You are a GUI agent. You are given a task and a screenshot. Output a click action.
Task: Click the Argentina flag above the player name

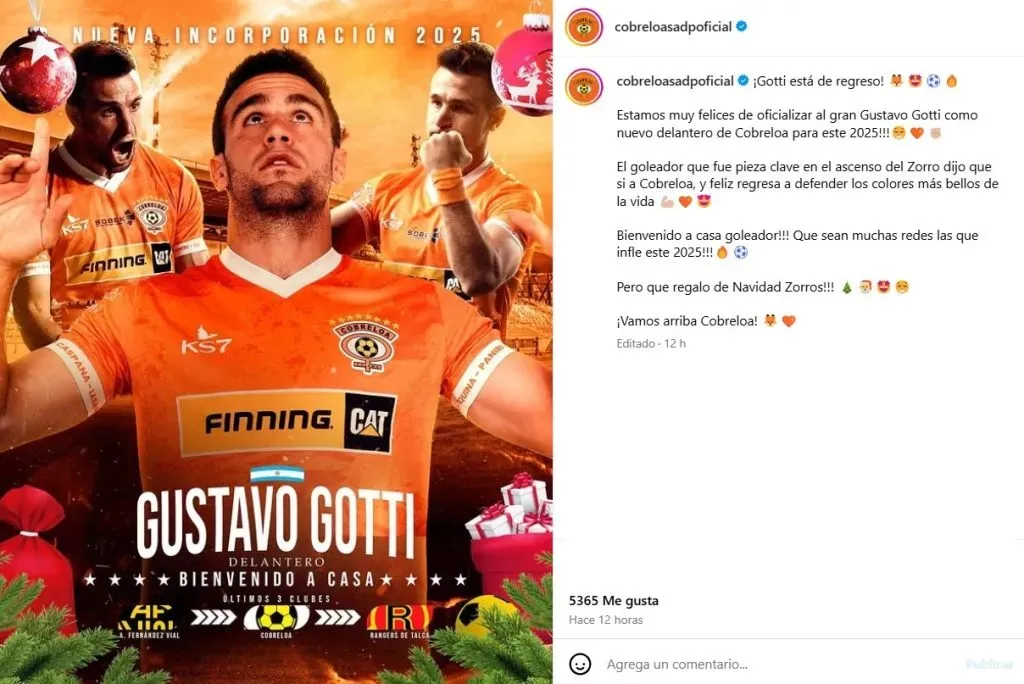pyautogui.click(x=278, y=474)
